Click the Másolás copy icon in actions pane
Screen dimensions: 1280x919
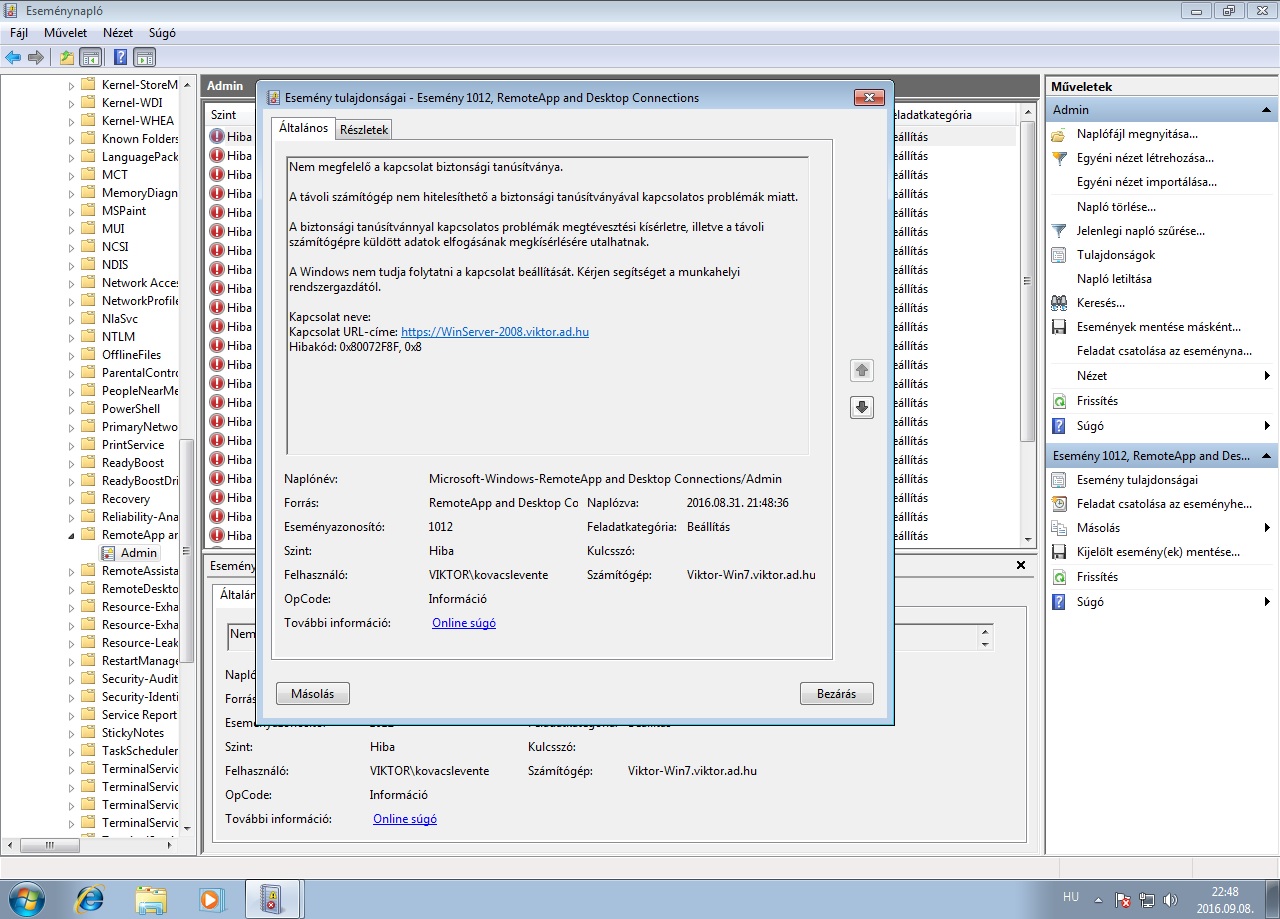[x=1059, y=528]
